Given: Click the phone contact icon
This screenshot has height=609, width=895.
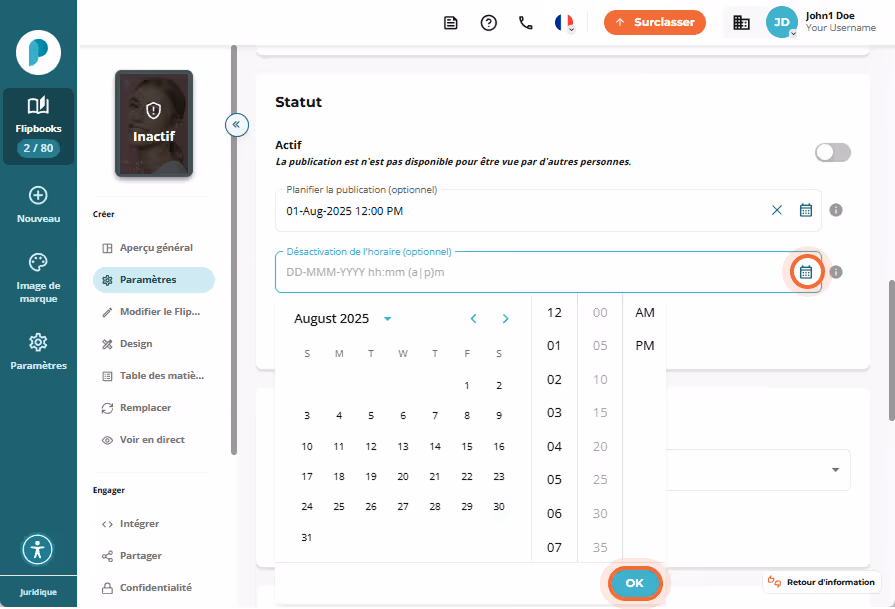Looking at the screenshot, I should 526,23.
